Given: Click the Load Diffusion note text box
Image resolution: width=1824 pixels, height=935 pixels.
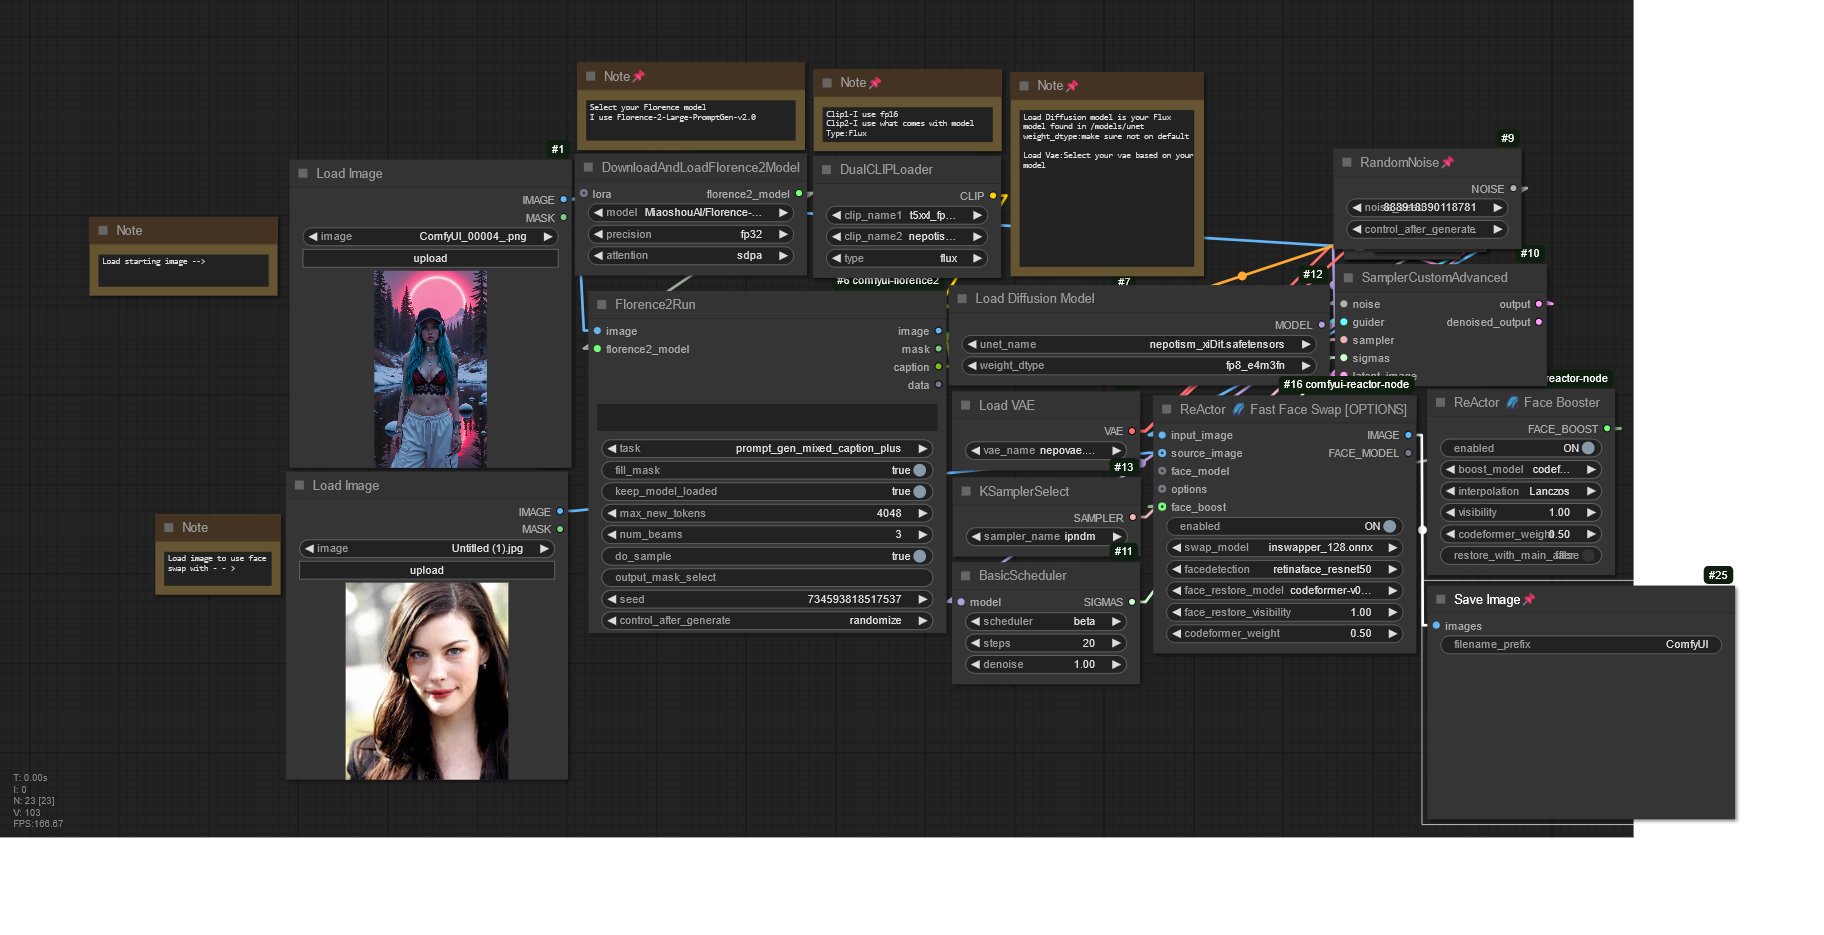Looking at the screenshot, I should 1107,187.
